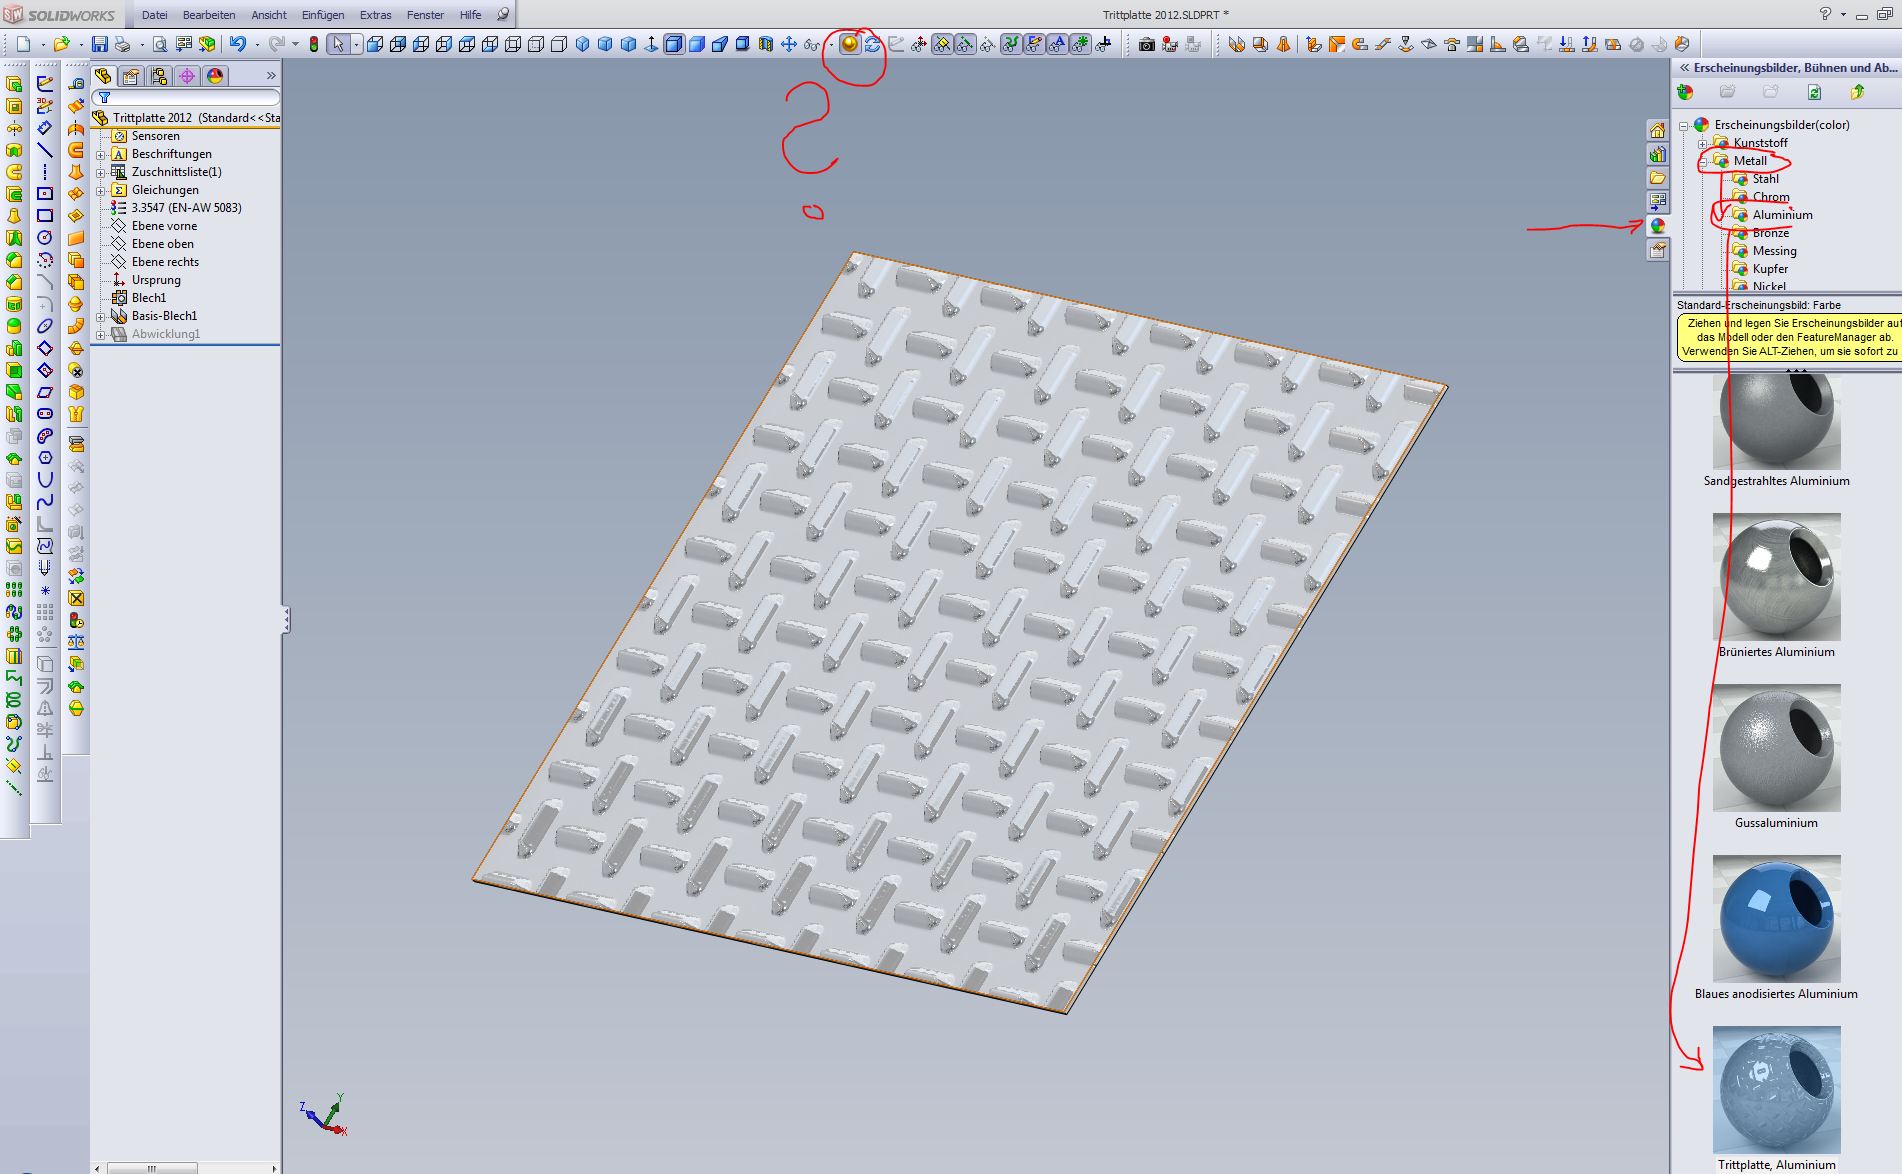Select the Stahl appearance folder
Screen dimensions: 1902x1174
1756,179
